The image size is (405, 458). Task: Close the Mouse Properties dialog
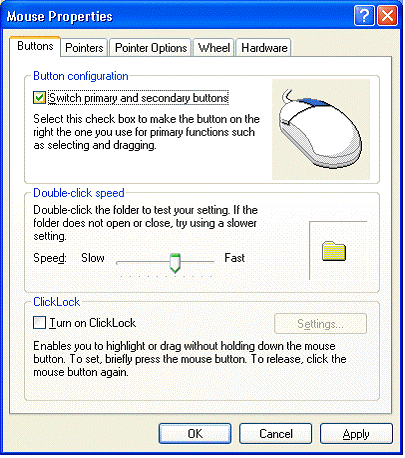click(387, 16)
